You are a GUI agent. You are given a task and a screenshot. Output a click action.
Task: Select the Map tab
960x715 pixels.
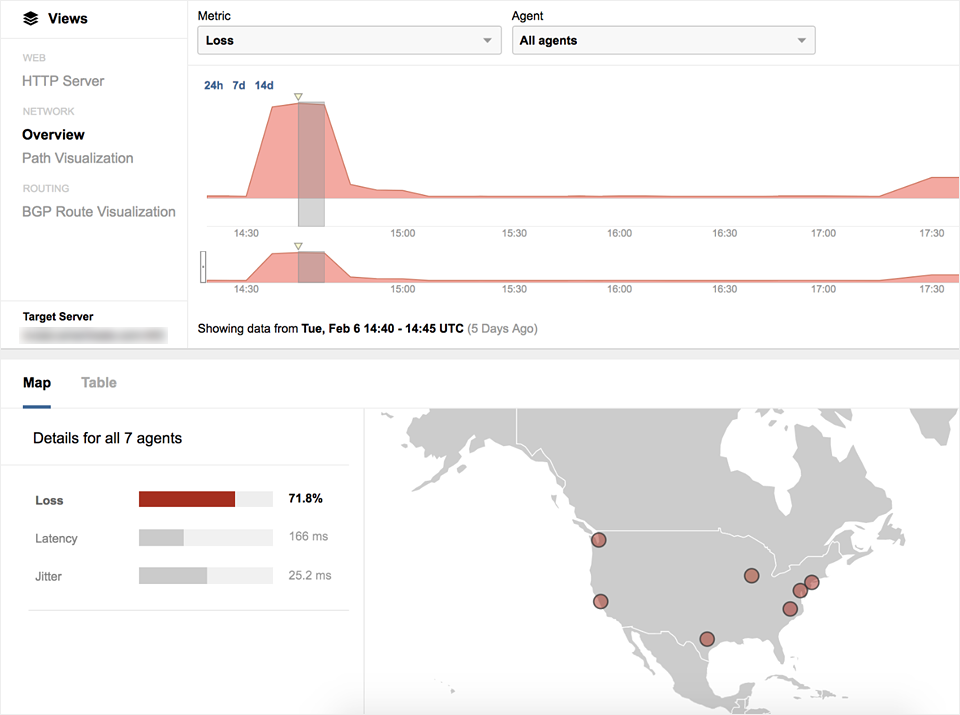37,383
